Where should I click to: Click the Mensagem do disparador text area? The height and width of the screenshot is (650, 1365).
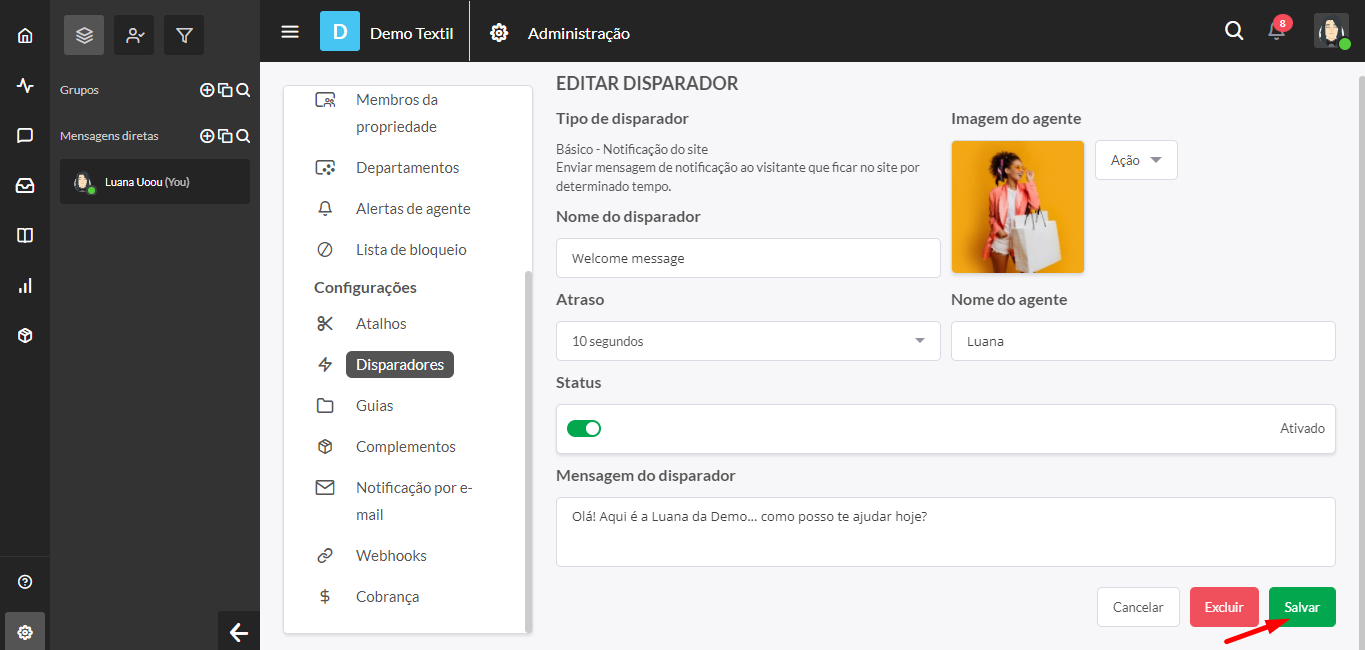(946, 532)
